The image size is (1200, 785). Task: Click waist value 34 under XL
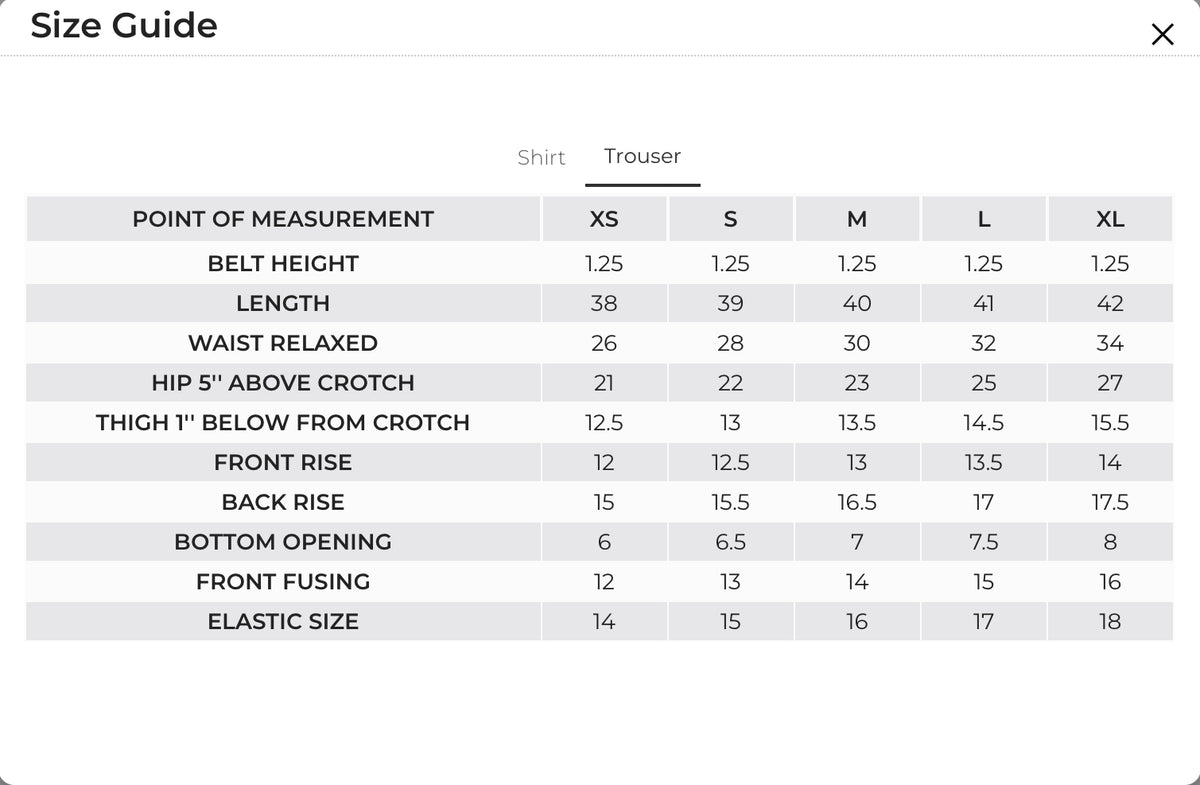point(1110,343)
